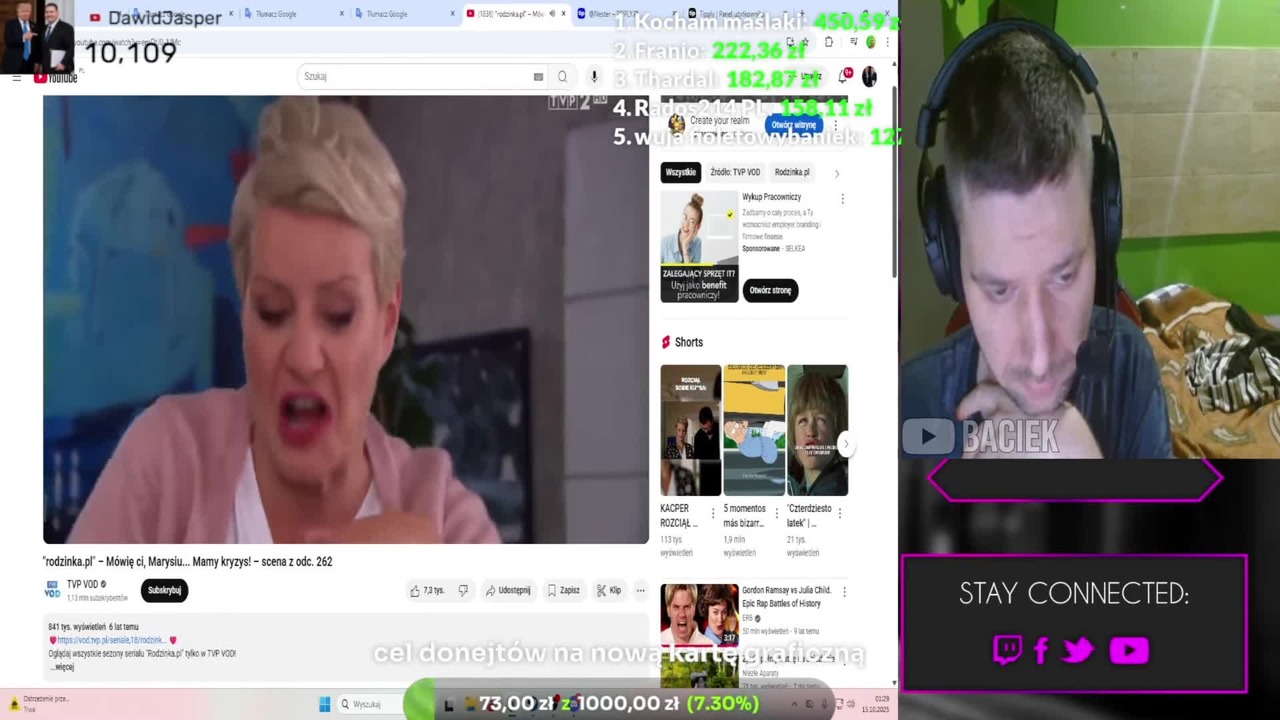Dislike the video with thumbs down icon
Screen dimensions: 1280x720
click(x=463, y=590)
